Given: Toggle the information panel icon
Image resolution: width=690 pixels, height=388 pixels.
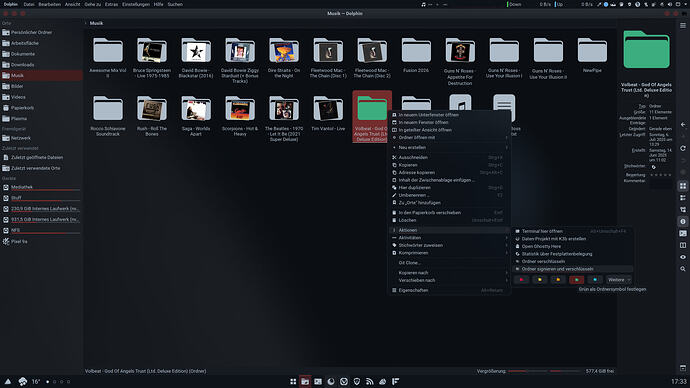Looking at the screenshot, I should (x=683, y=221).
